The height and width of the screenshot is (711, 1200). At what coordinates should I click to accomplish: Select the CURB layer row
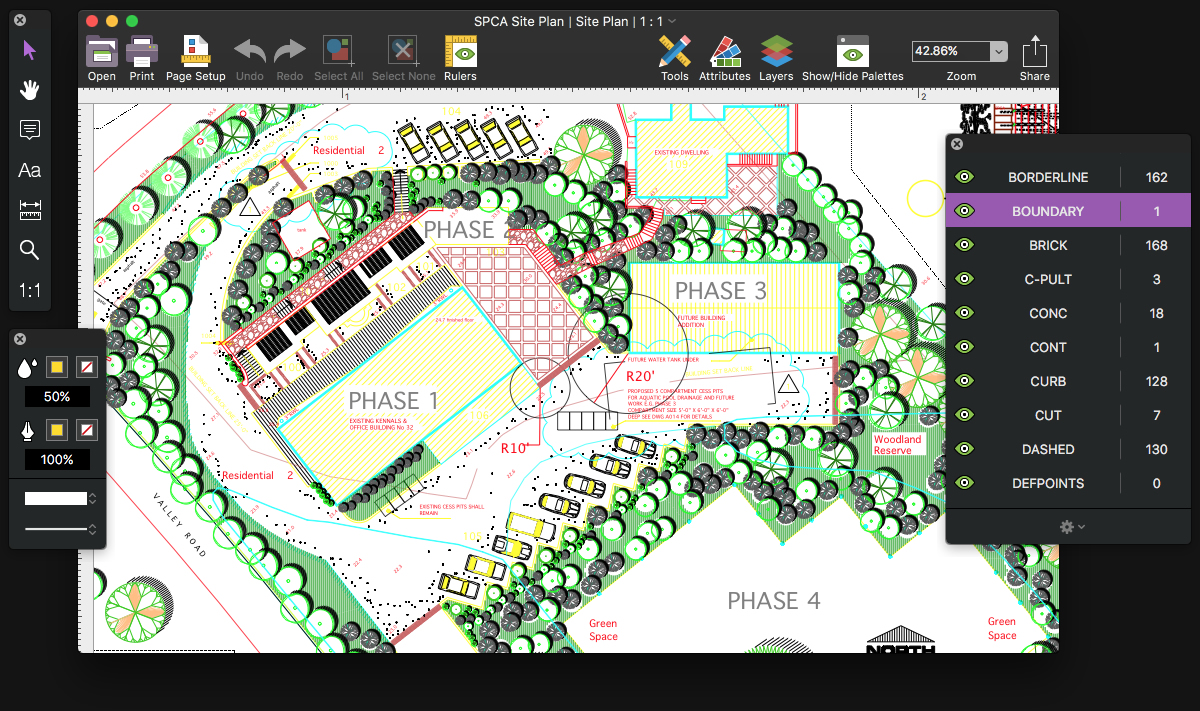[1047, 381]
